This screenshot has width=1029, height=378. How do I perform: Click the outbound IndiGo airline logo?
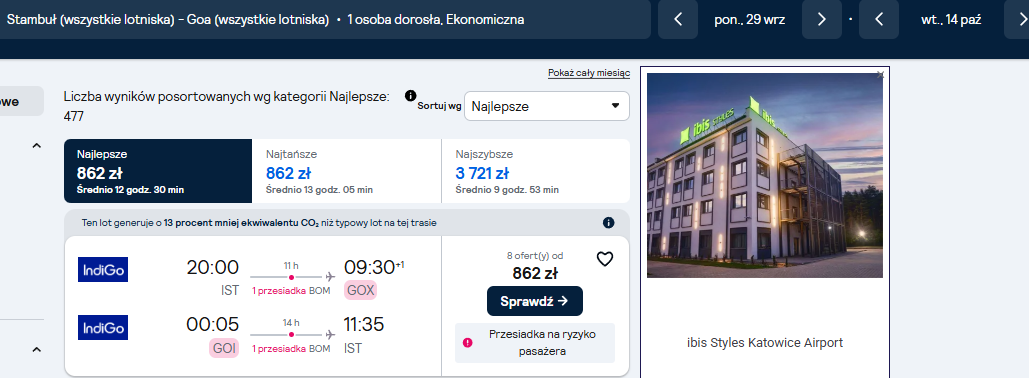tap(103, 270)
